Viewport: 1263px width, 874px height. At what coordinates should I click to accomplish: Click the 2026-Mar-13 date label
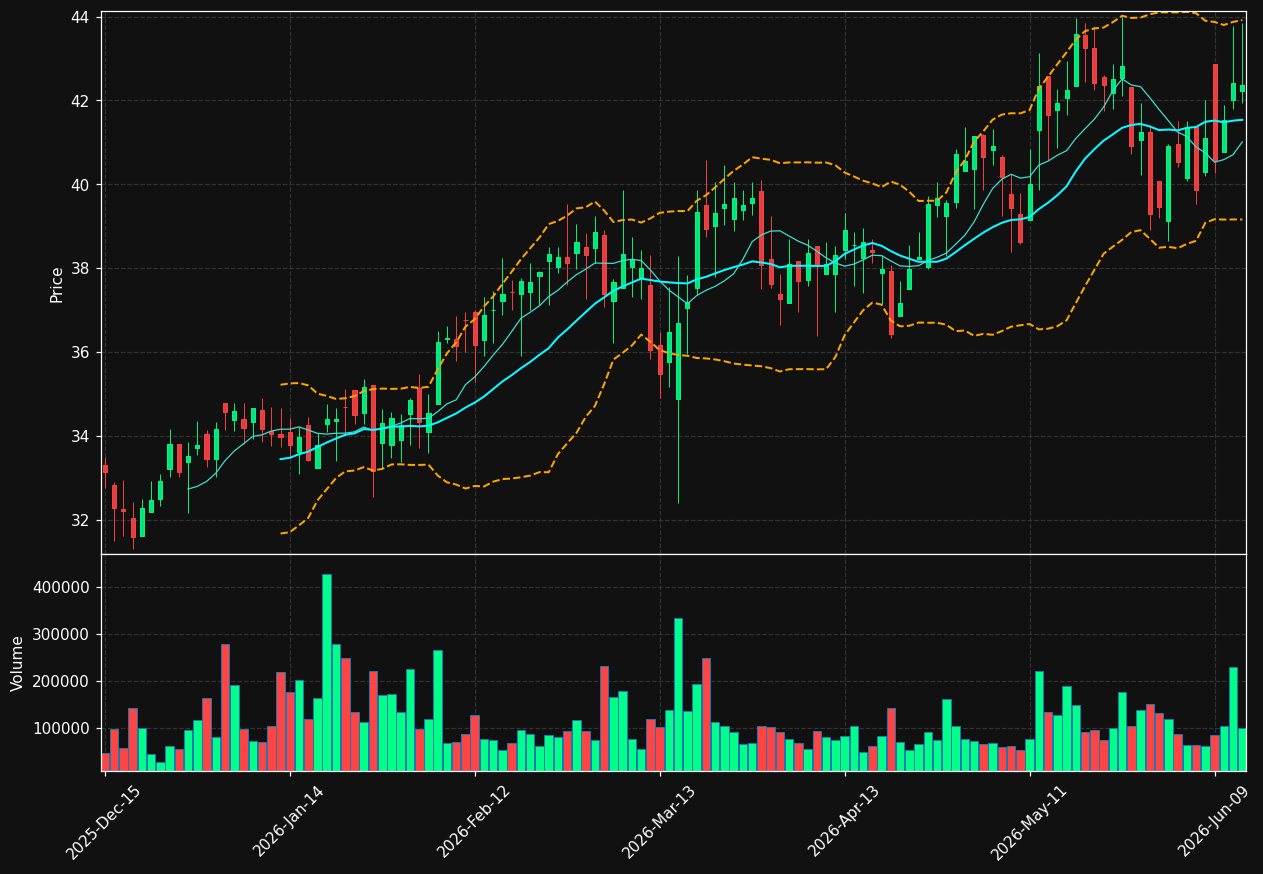click(x=659, y=822)
